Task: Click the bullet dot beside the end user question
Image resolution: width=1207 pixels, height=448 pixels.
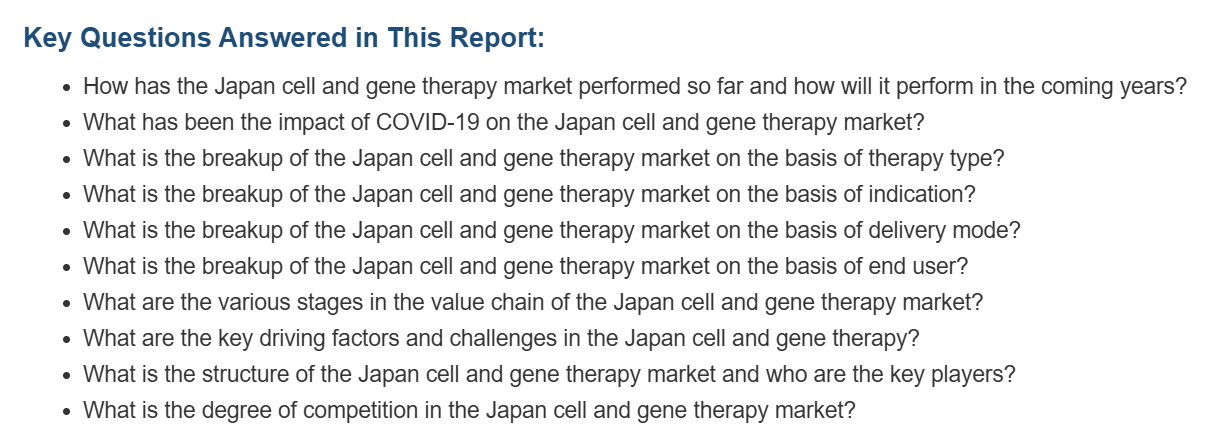Action: 66,268
